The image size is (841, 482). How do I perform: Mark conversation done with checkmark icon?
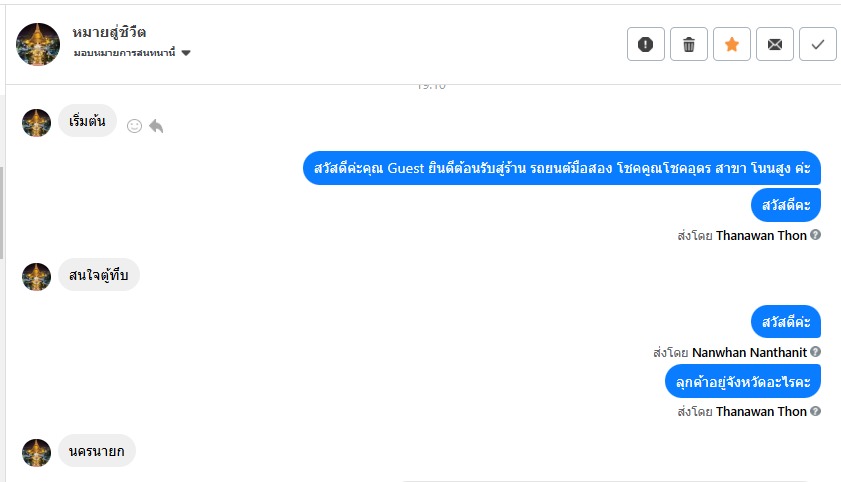tap(817, 44)
